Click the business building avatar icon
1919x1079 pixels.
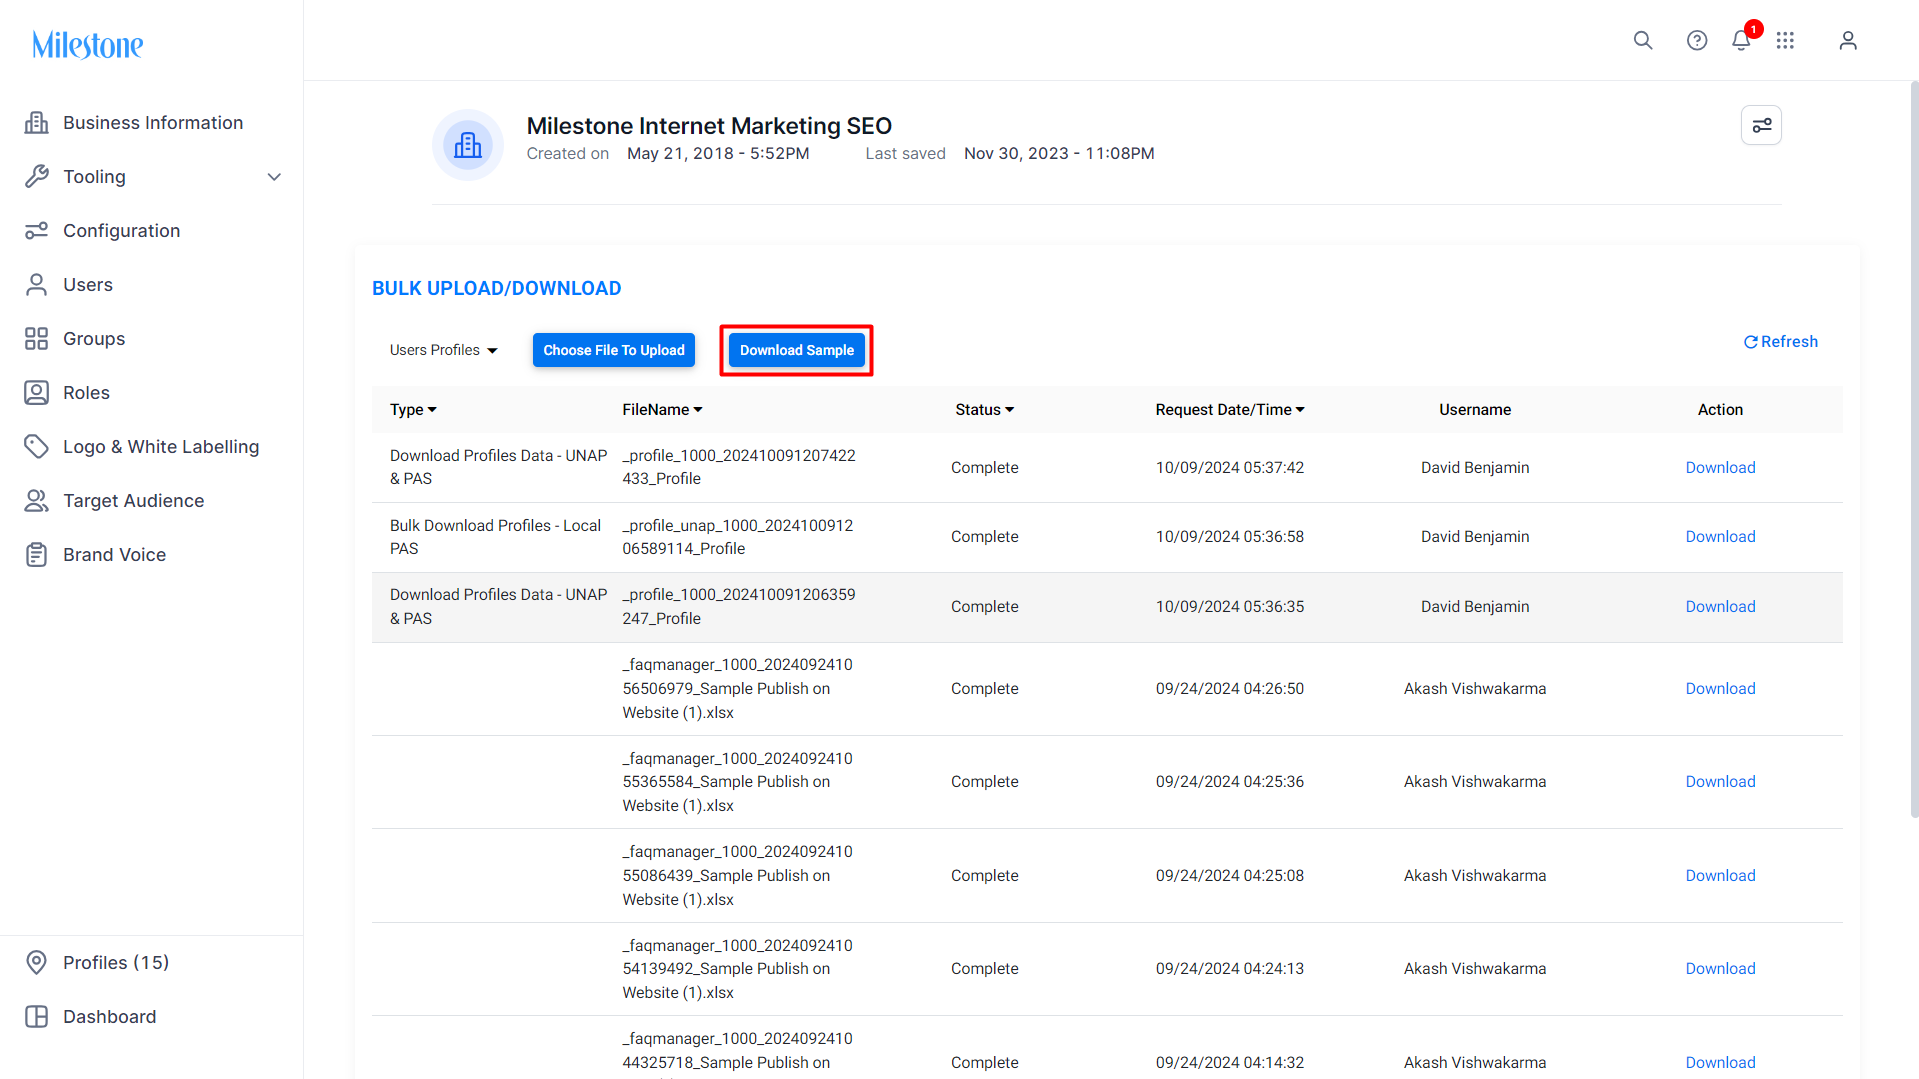[468, 145]
